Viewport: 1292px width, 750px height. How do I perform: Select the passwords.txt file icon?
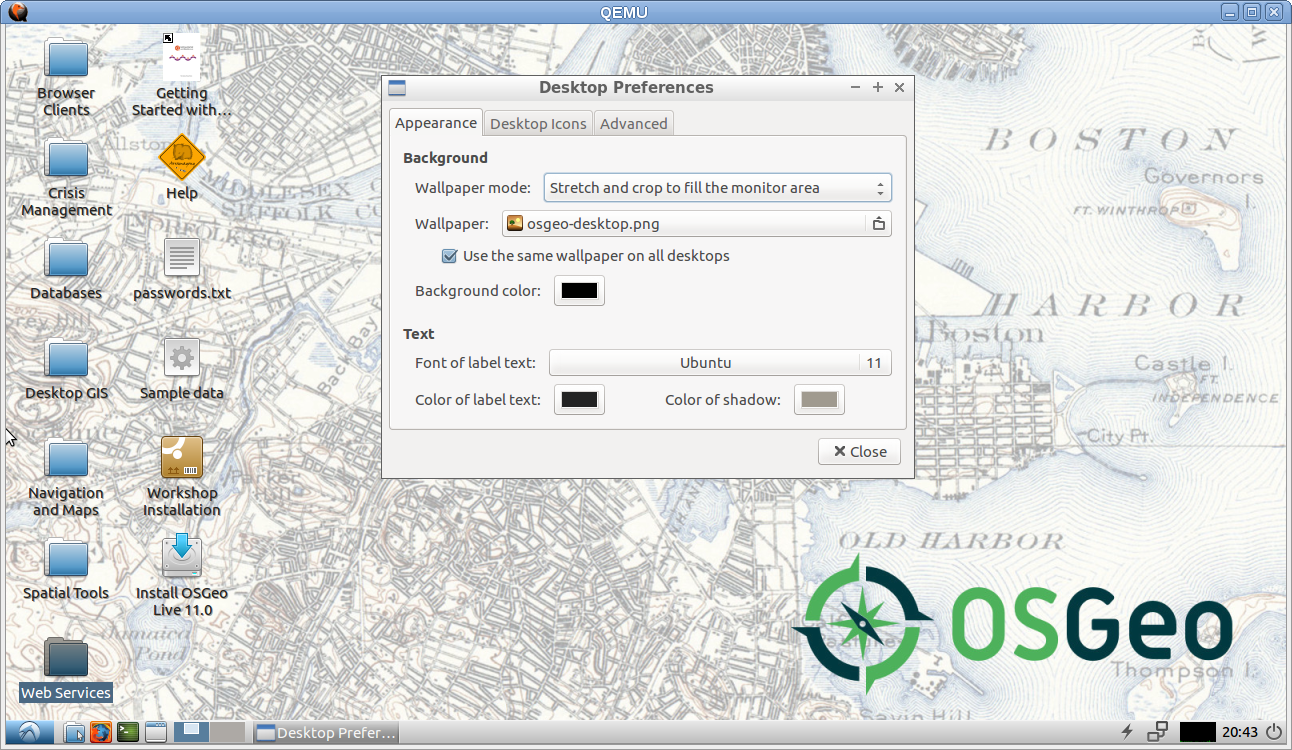[182, 258]
